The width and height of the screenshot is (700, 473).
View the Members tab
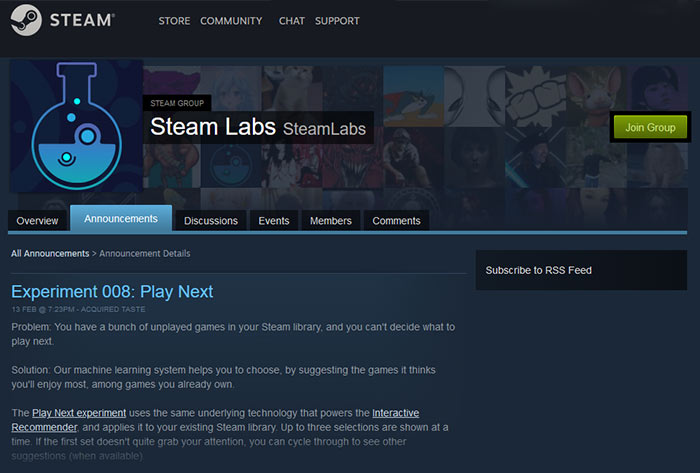click(331, 221)
